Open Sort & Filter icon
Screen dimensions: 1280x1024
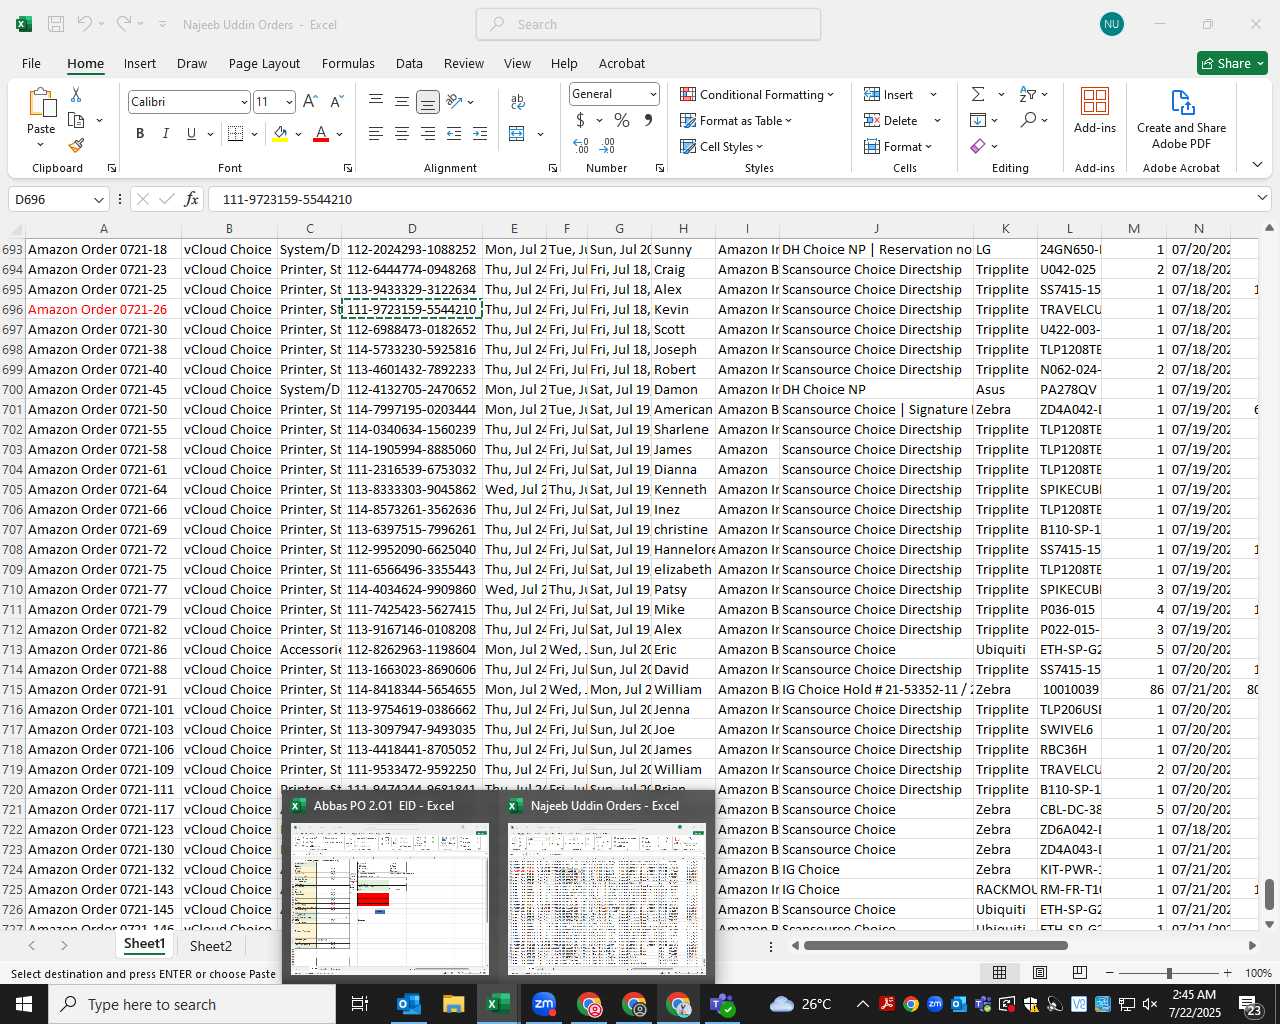point(1028,94)
